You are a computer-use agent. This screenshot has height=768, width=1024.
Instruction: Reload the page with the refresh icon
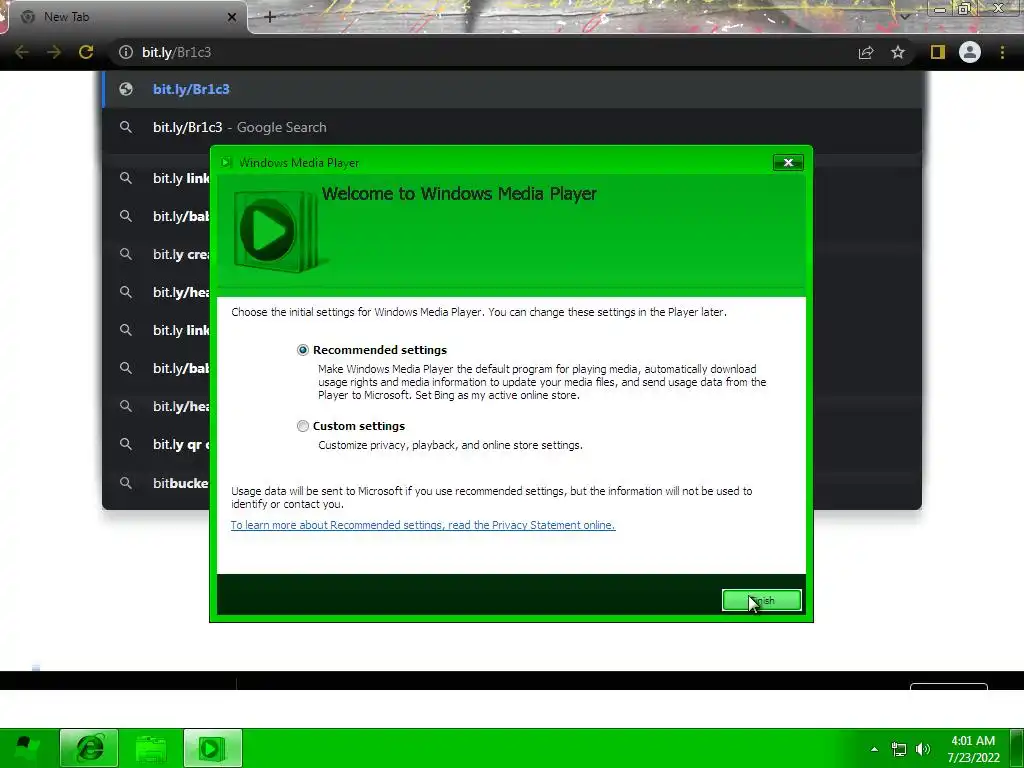[x=86, y=52]
